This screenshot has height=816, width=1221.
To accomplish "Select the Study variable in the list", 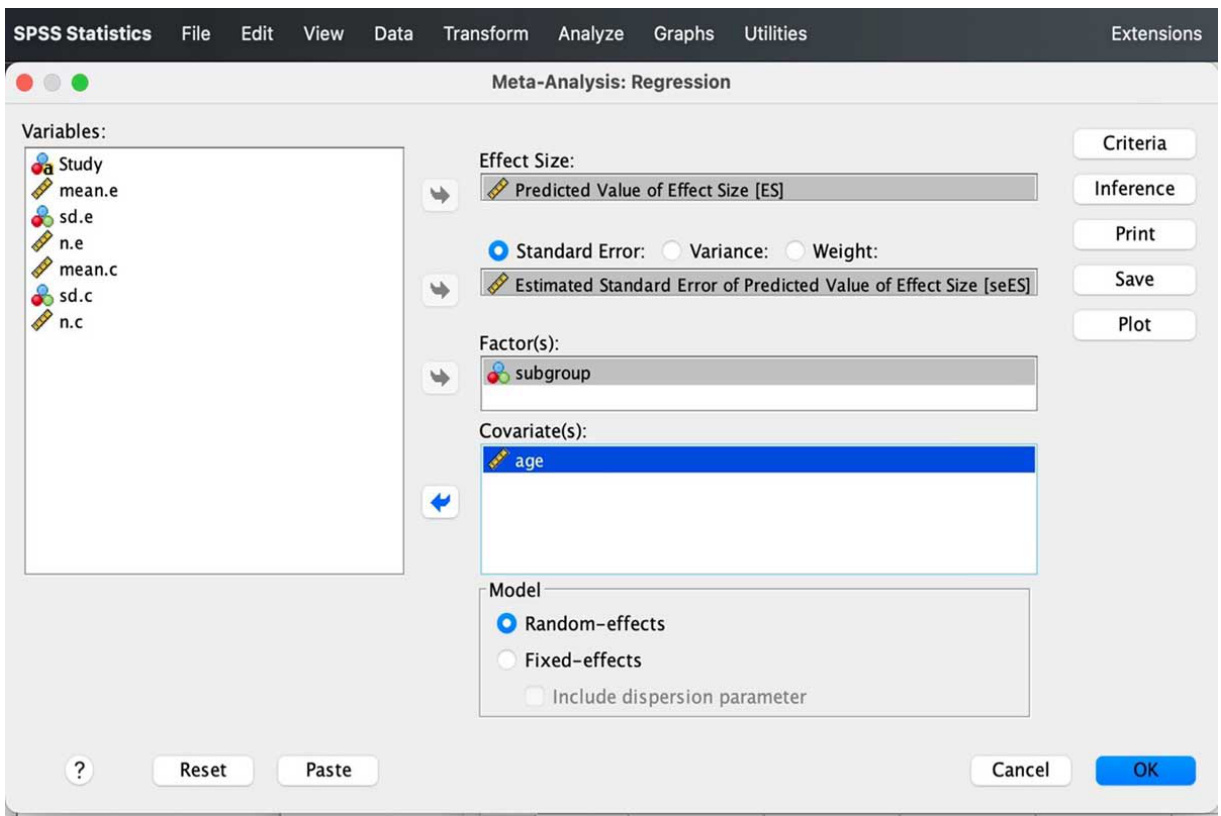I will click(x=214, y=165).
